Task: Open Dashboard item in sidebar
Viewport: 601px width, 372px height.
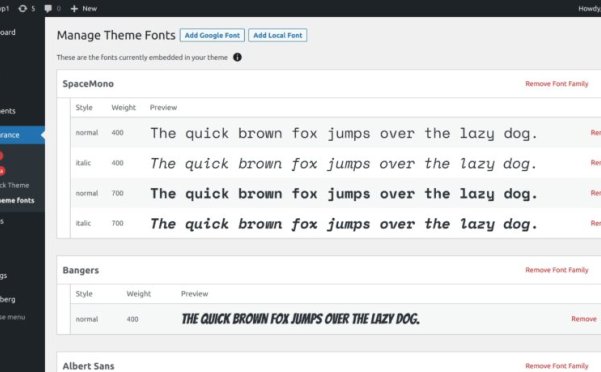Action: (8, 32)
